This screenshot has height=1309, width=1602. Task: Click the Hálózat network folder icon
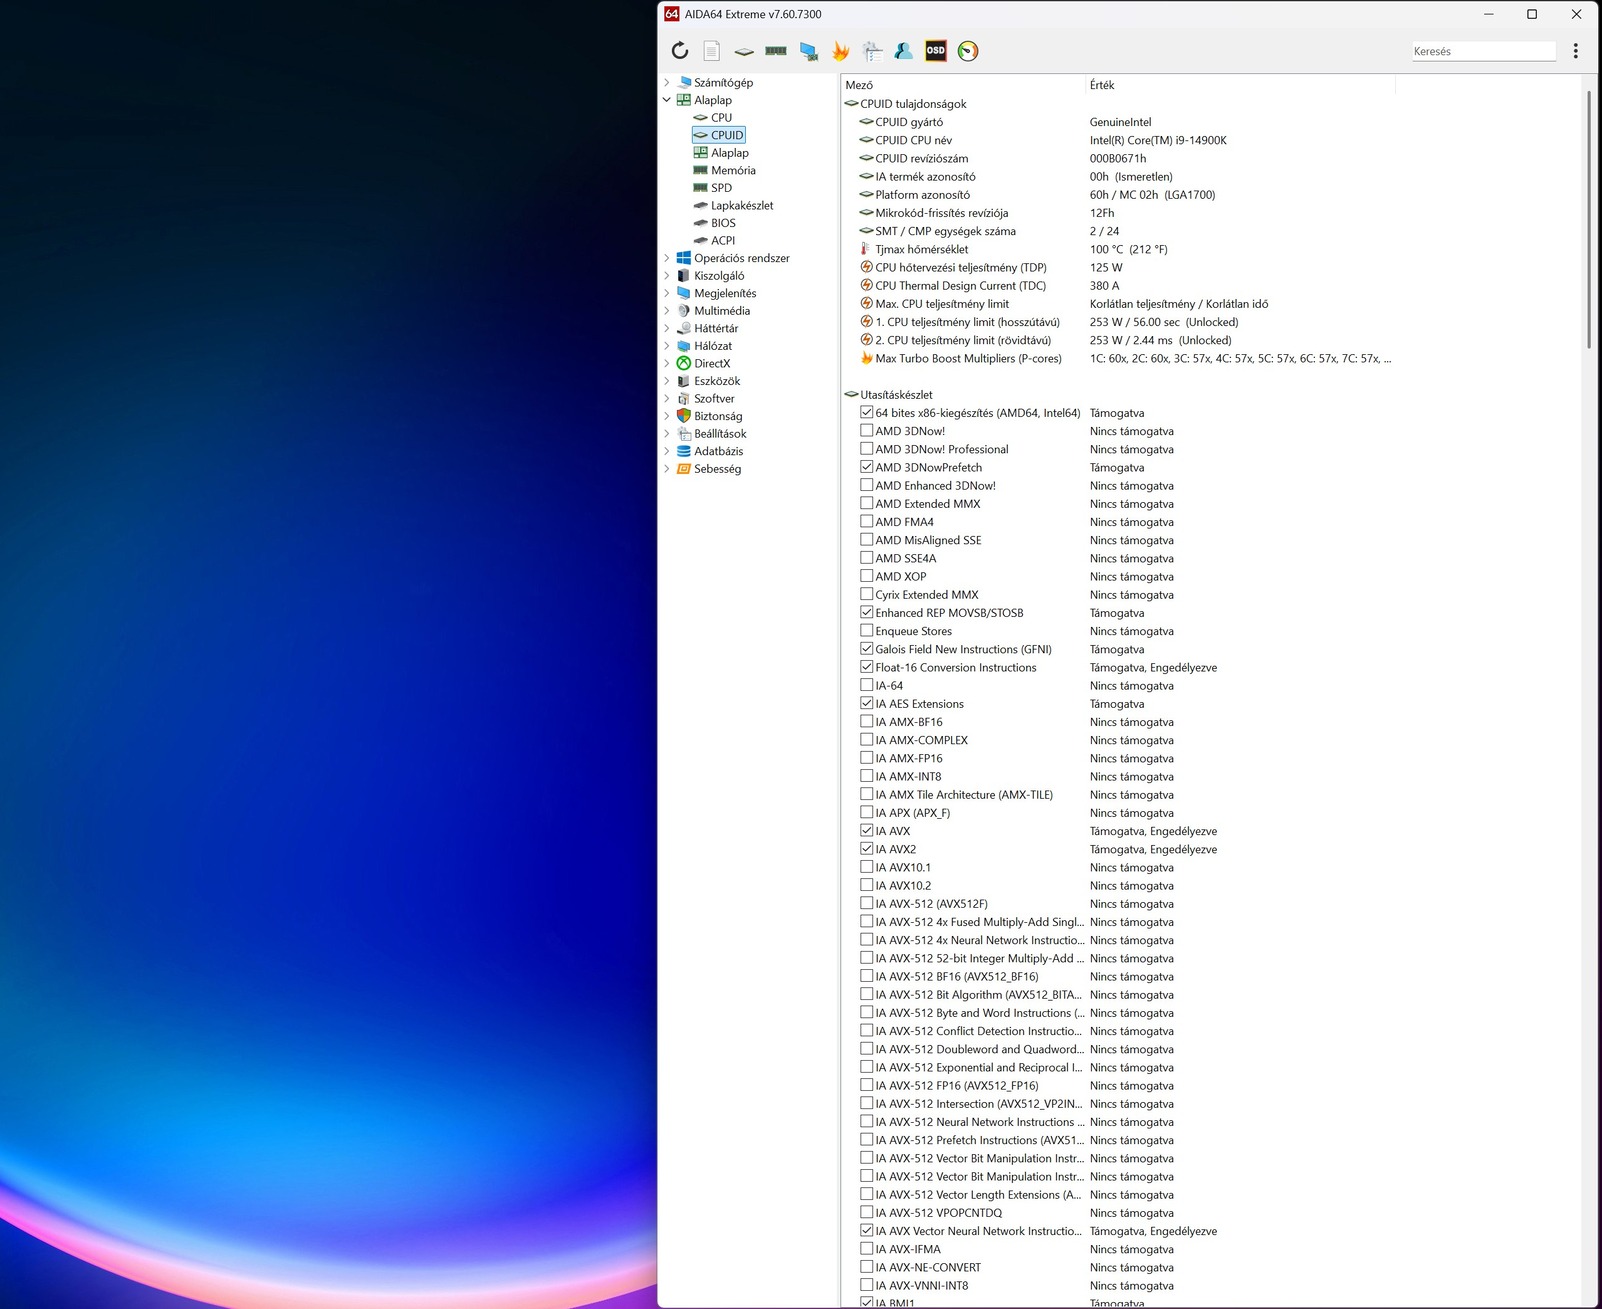(684, 346)
